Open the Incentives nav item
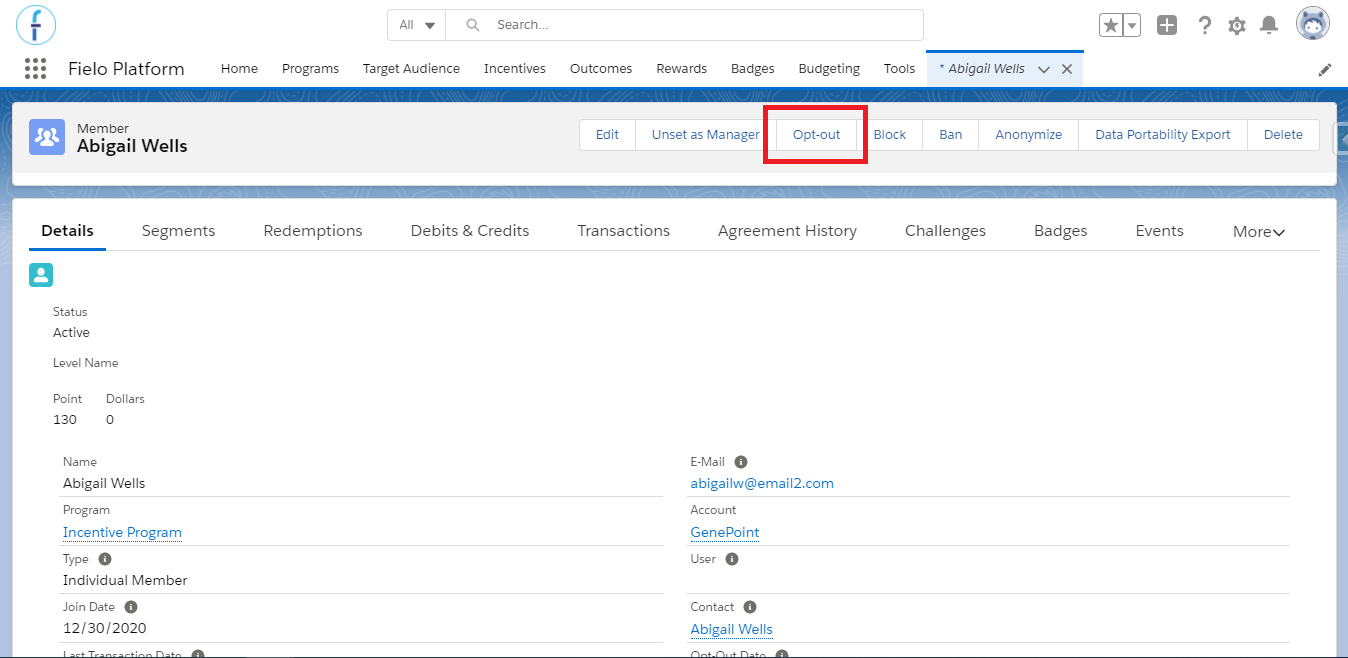Screen dimensions: 1348x658 515,69
